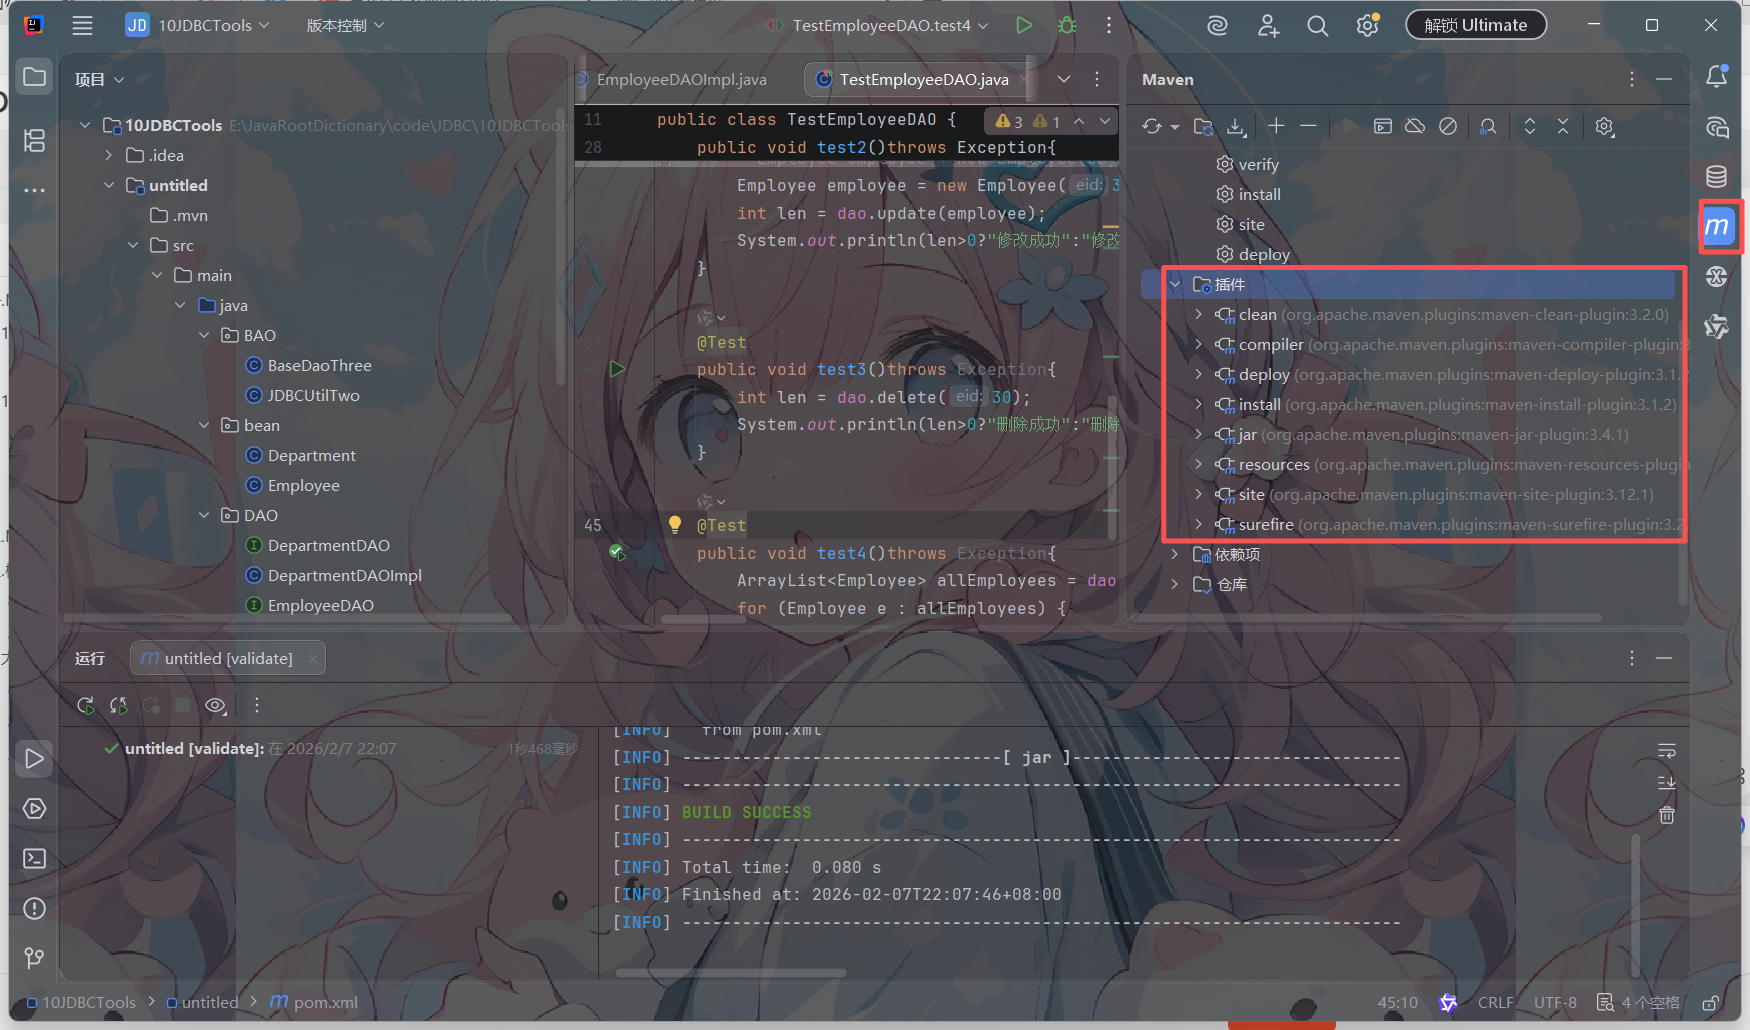Image resolution: width=1750 pixels, height=1030 pixels.
Task: Expand the compiler plugin node
Action: coord(1199,345)
